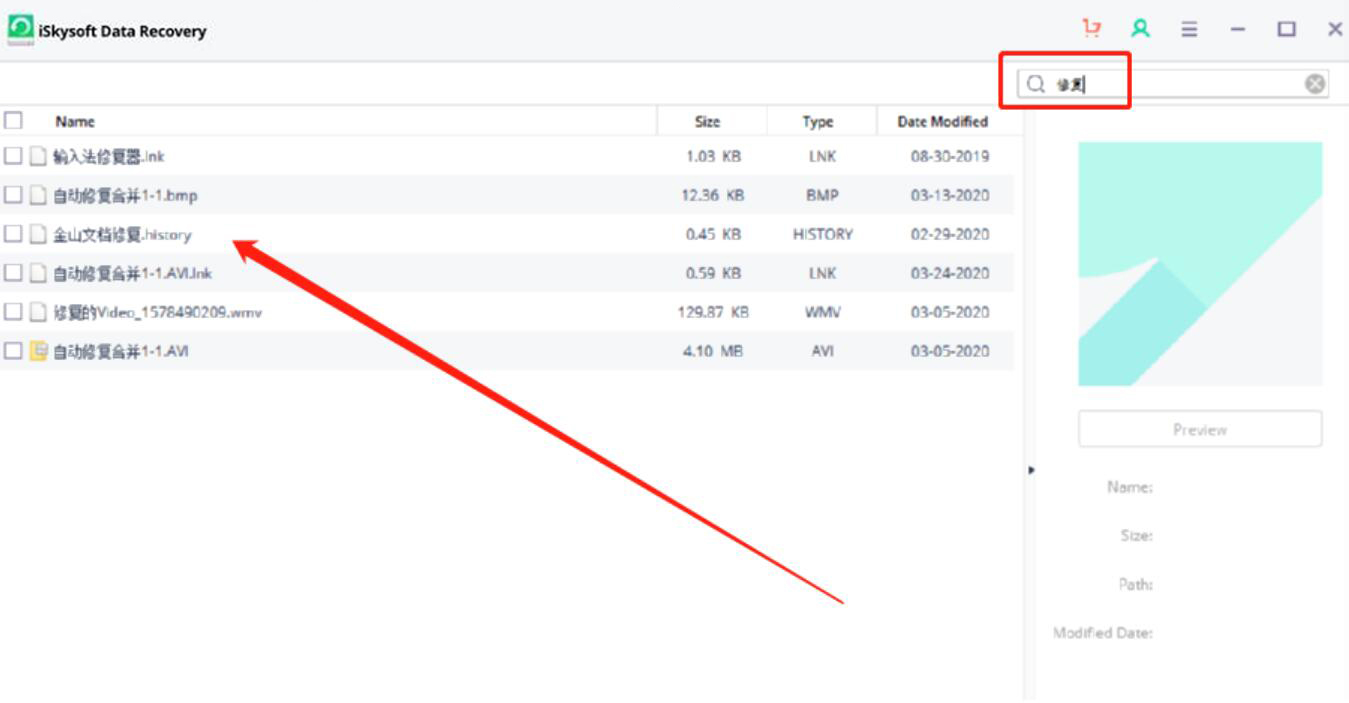Select file name 自动修复合并1-1.bmp

coord(125,196)
